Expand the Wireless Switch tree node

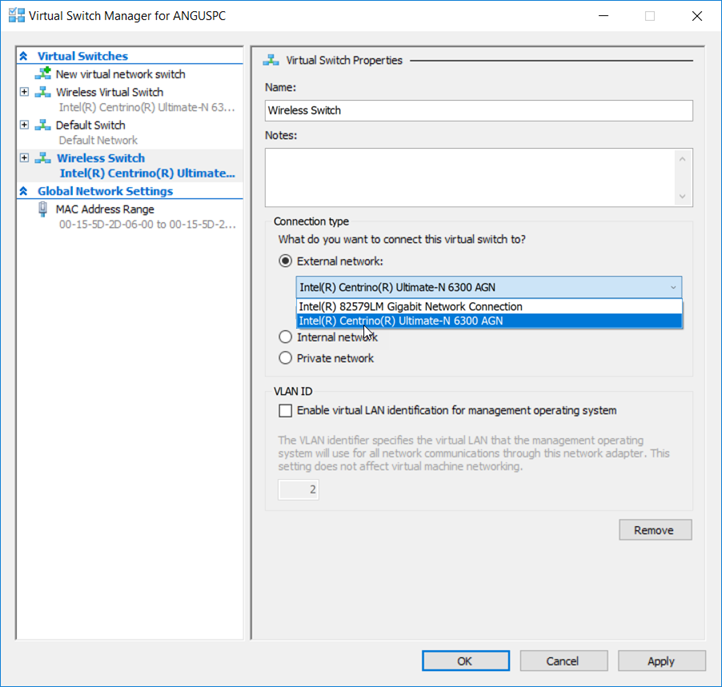[x=24, y=158]
